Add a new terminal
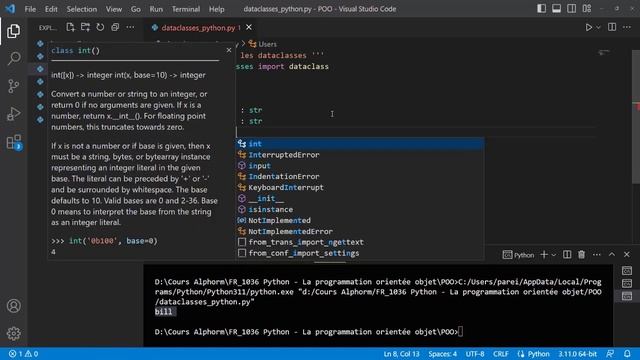 click(544, 255)
